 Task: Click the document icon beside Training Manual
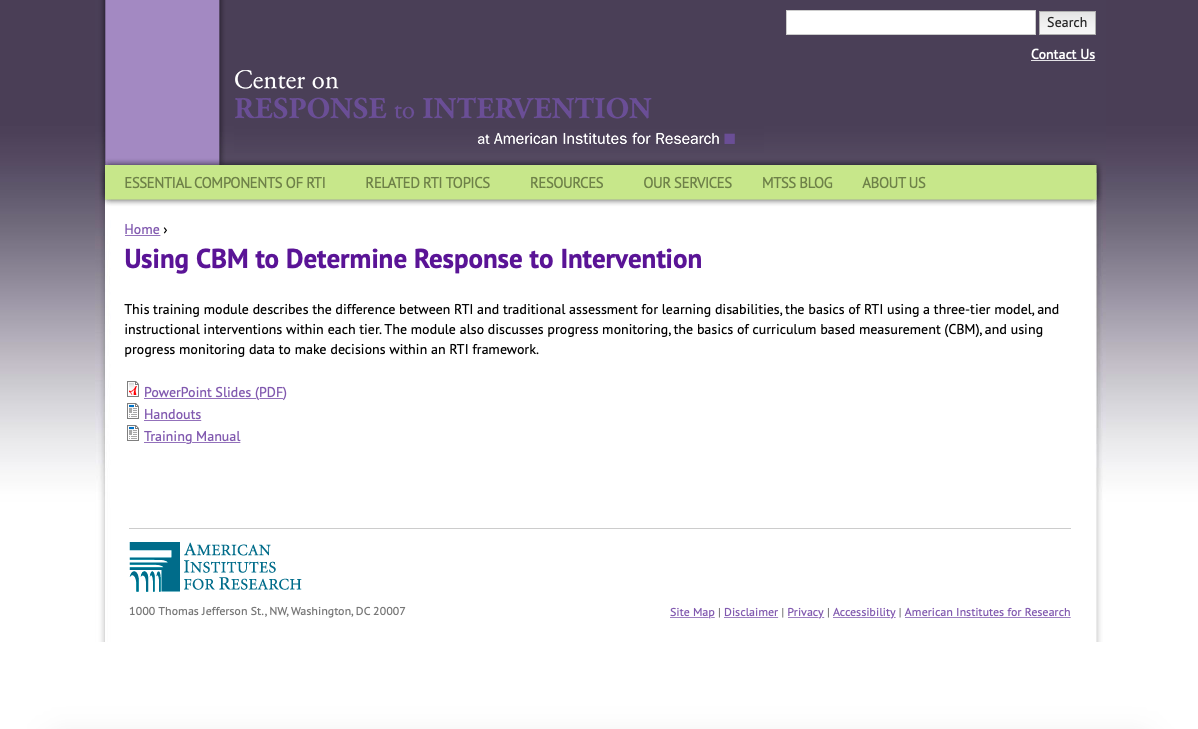tap(133, 434)
